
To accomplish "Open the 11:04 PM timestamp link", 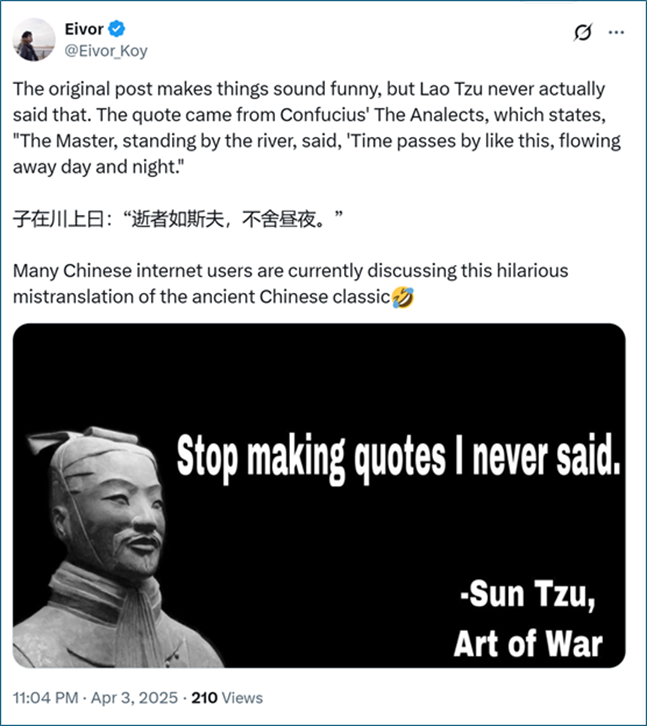I will [x=45, y=698].
